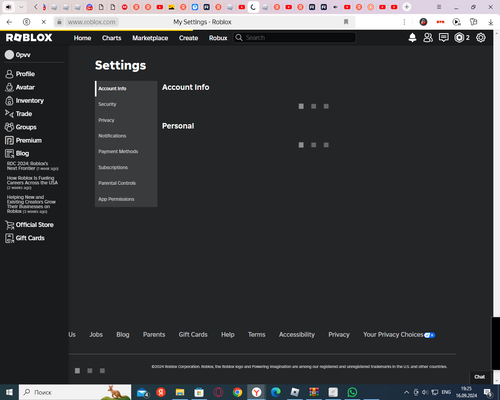500x400 pixels.
Task: Open Profile in left sidebar
Action: (x=20, y=74)
